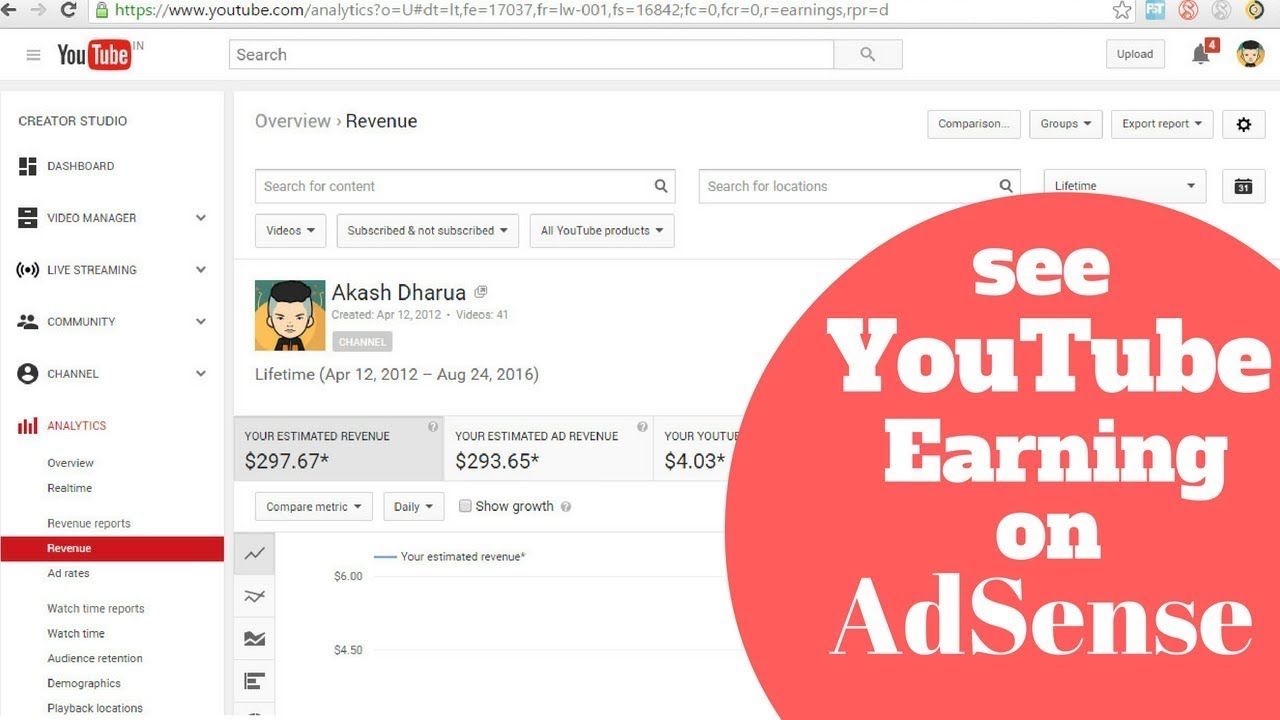
Task: Open the external link icon beside Akash Dharua
Action: pos(481,292)
